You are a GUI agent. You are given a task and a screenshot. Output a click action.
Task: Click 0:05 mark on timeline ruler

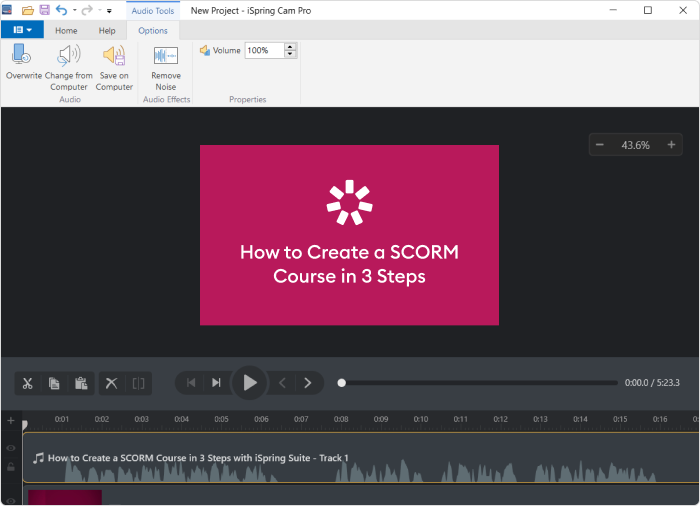click(x=221, y=419)
